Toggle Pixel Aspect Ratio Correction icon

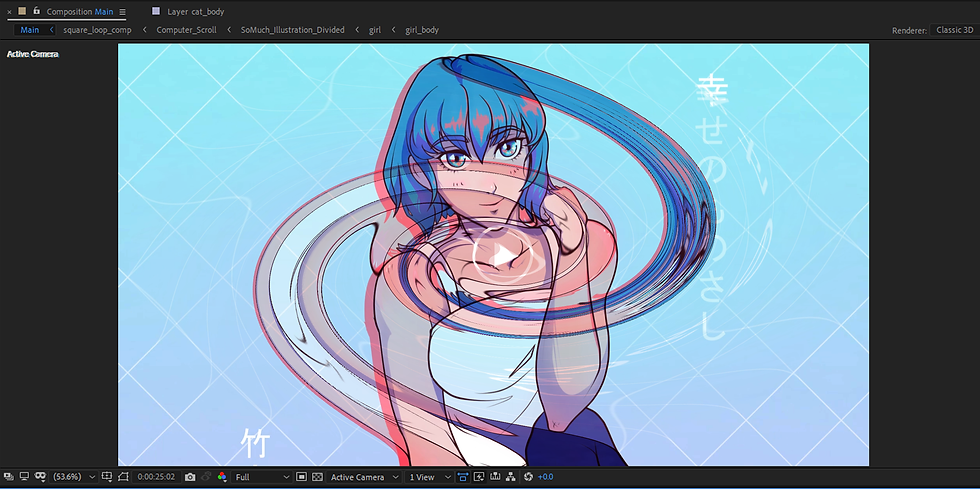click(x=463, y=477)
